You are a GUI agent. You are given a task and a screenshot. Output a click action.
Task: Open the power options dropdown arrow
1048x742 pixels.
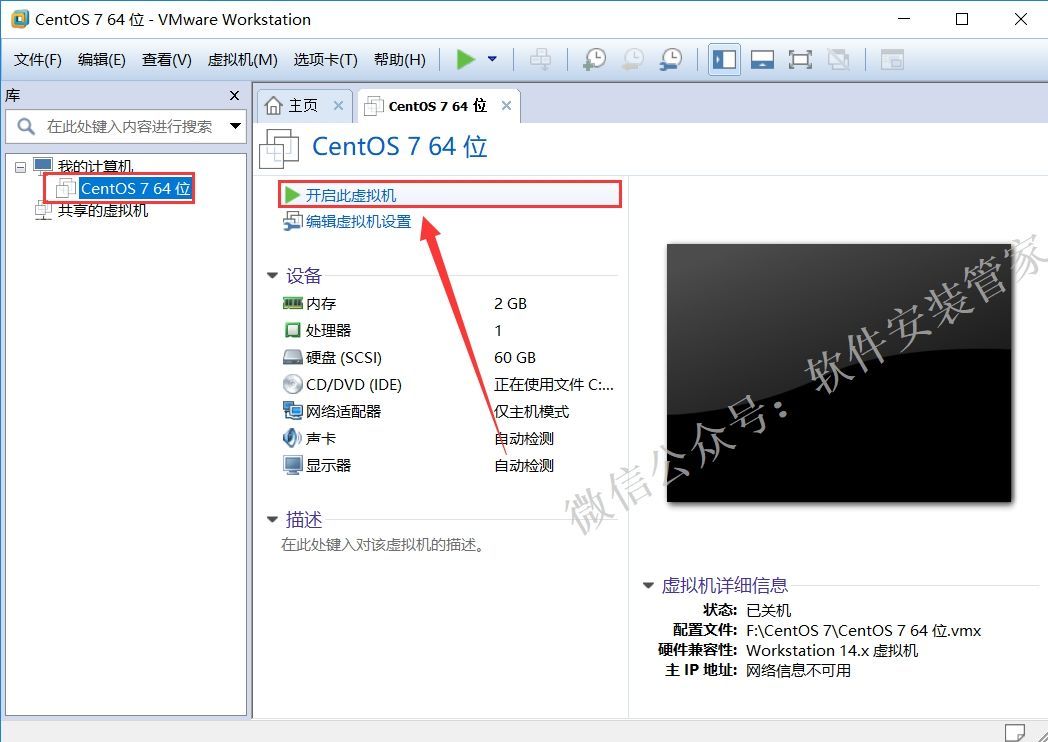(492, 60)
